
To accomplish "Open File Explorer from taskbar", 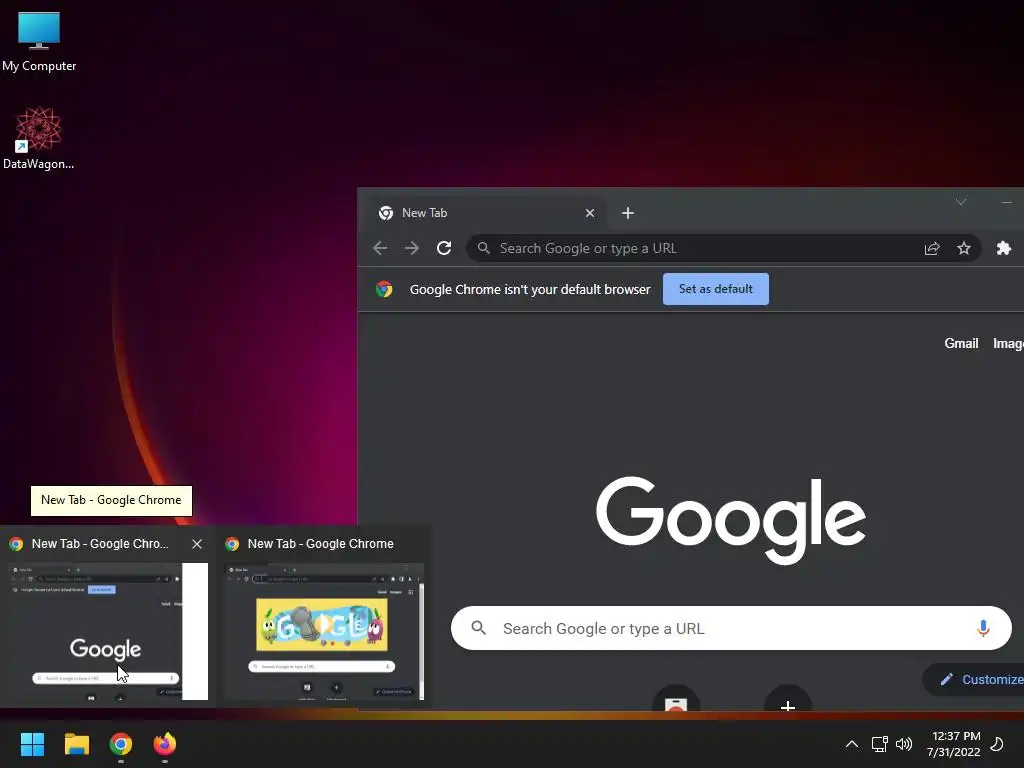I will click(76, 744).
